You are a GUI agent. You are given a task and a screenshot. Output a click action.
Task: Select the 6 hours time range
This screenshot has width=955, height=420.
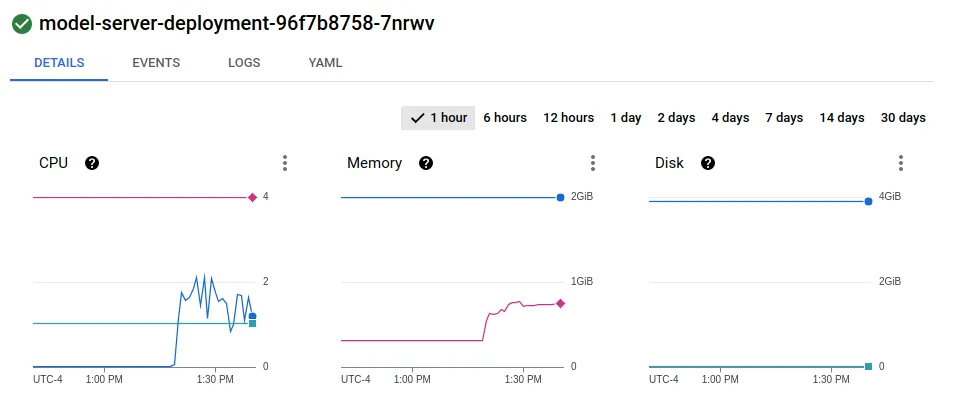(x=505, y=118)
